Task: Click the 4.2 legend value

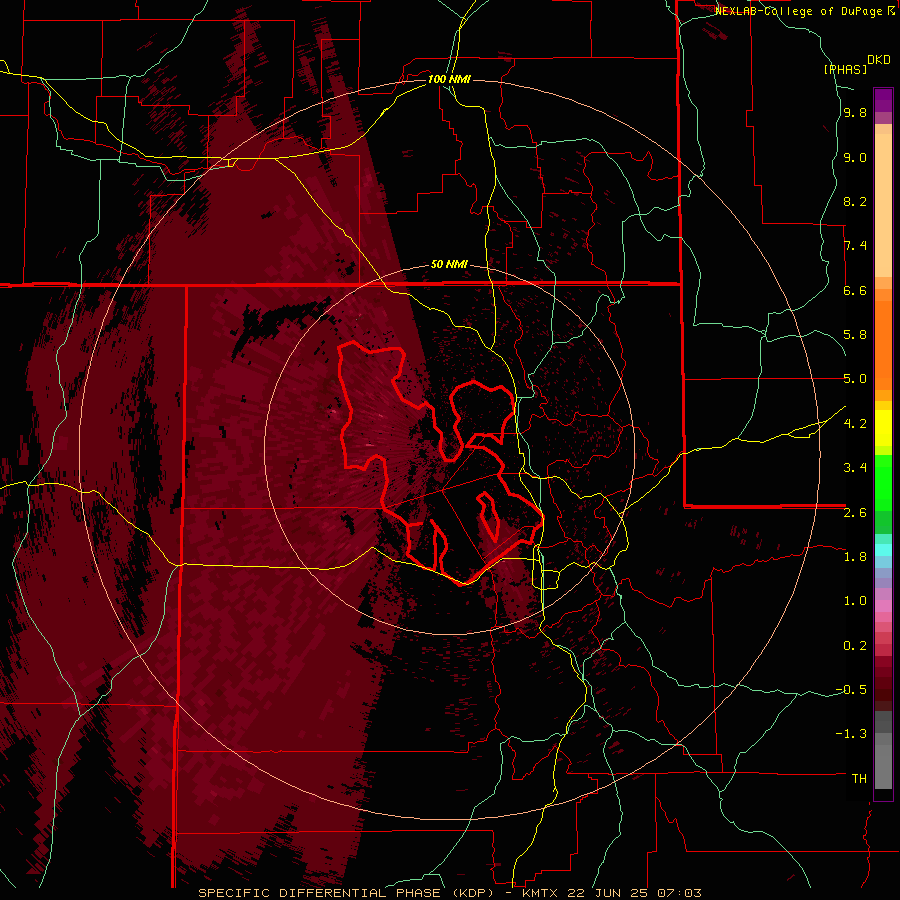Action: click(855, 424)
